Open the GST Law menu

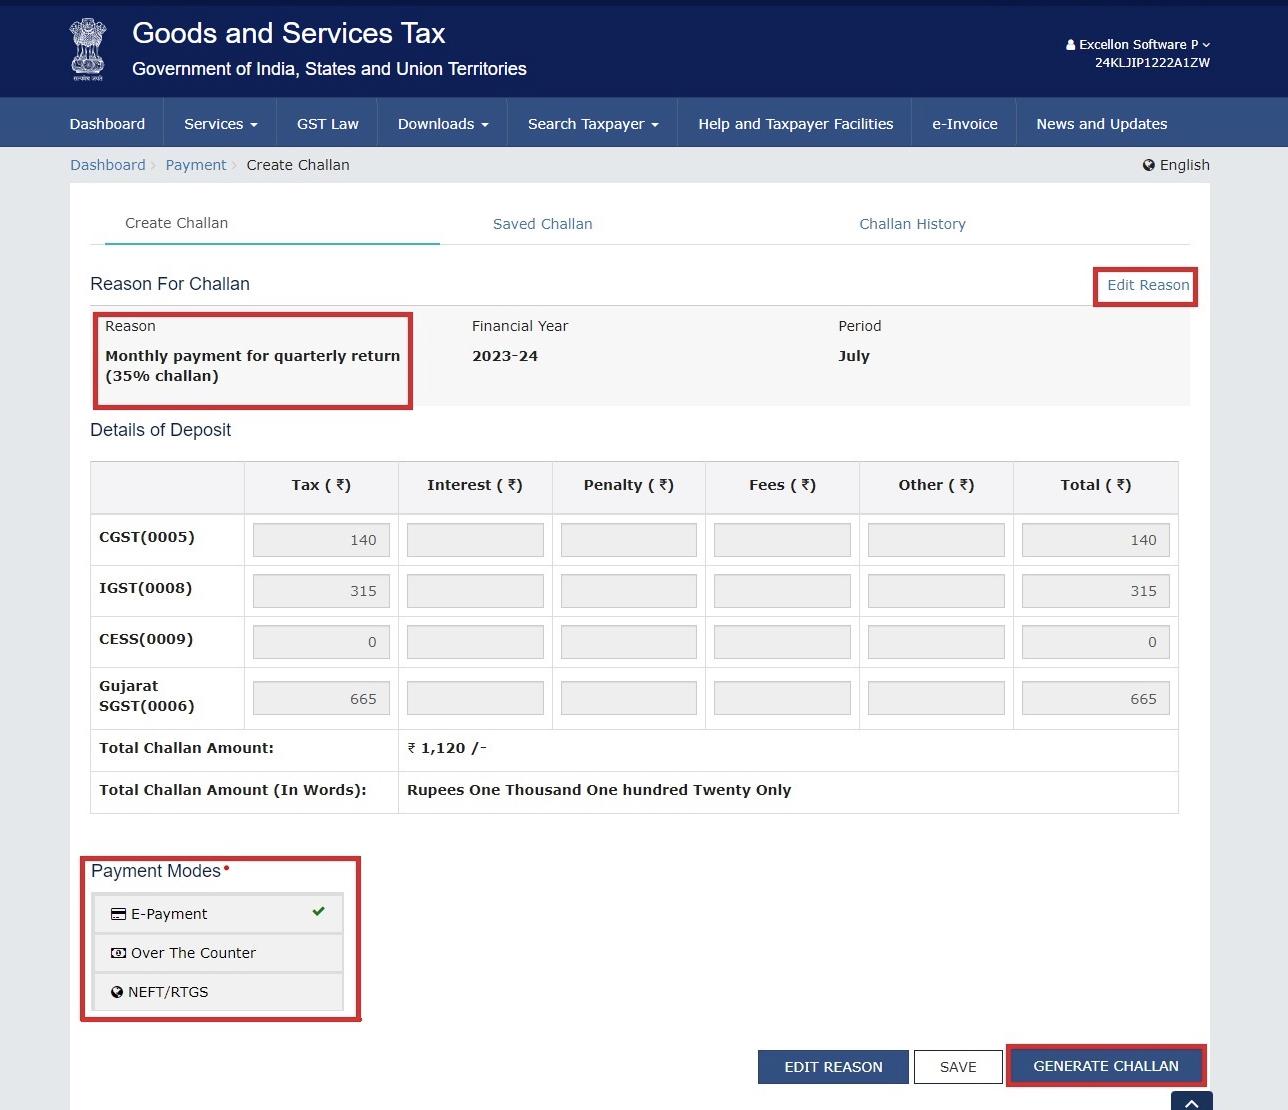pyautogui.click(x=328, y=124)
